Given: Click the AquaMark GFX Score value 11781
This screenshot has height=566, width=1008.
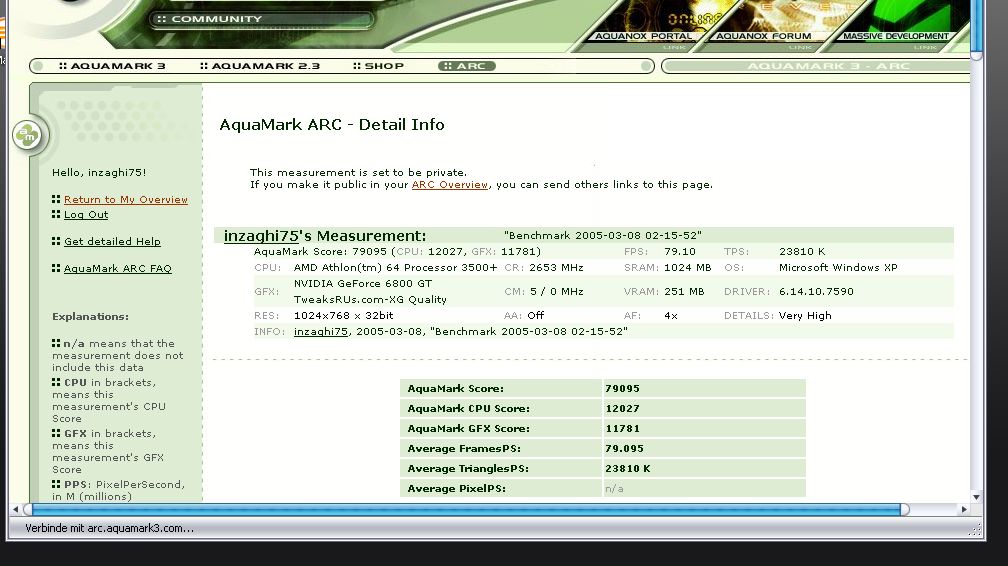Looking at the screenshot, I should [622, 428].
